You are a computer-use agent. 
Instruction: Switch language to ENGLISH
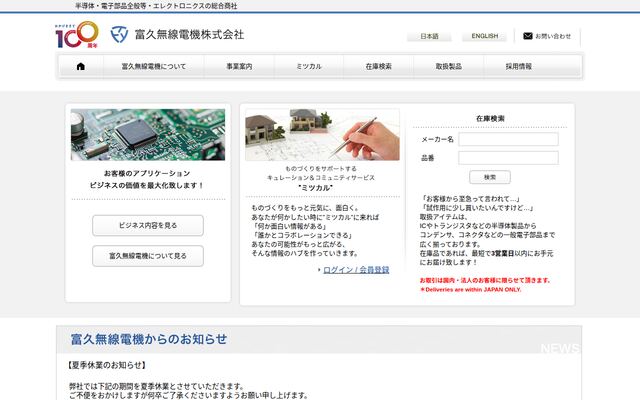[484, 36]
